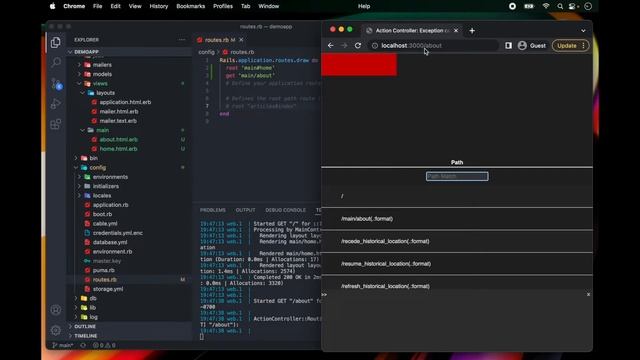Open the Explorer view in activity bar
This screenshot has width=640, height=360.
pos(56,42)
